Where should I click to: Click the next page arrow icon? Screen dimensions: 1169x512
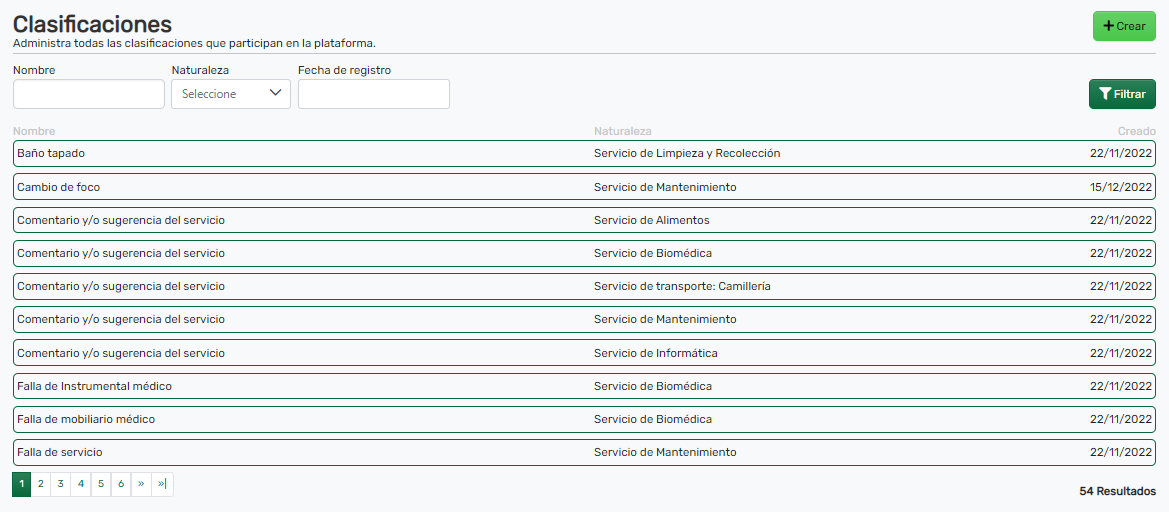141,484
